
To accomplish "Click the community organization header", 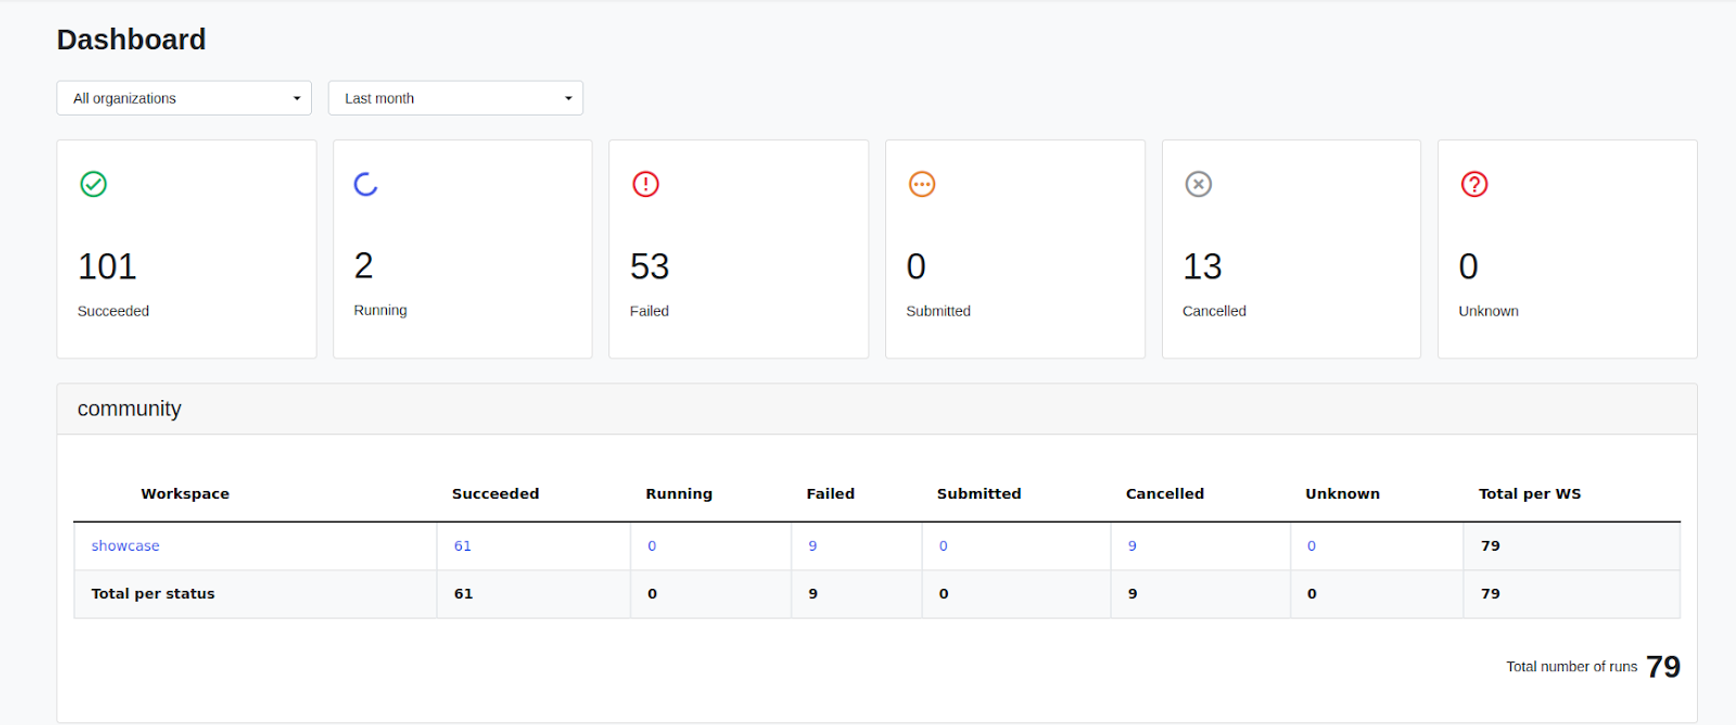I will pyautogui.click(x=877, y=409).
